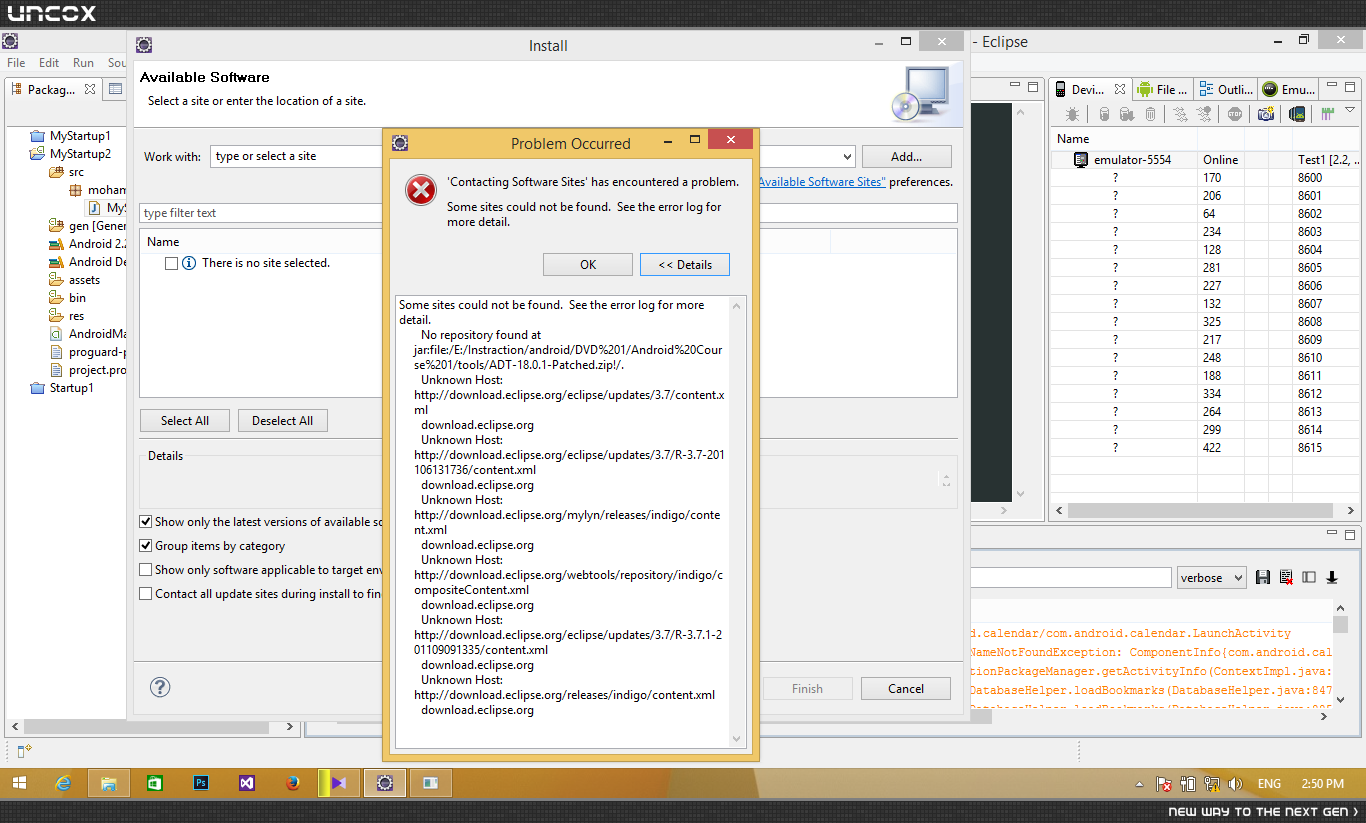Open the Run menu in Eclipse
Viewport: 1366px width, 823px height.
(x=83, y=63)
